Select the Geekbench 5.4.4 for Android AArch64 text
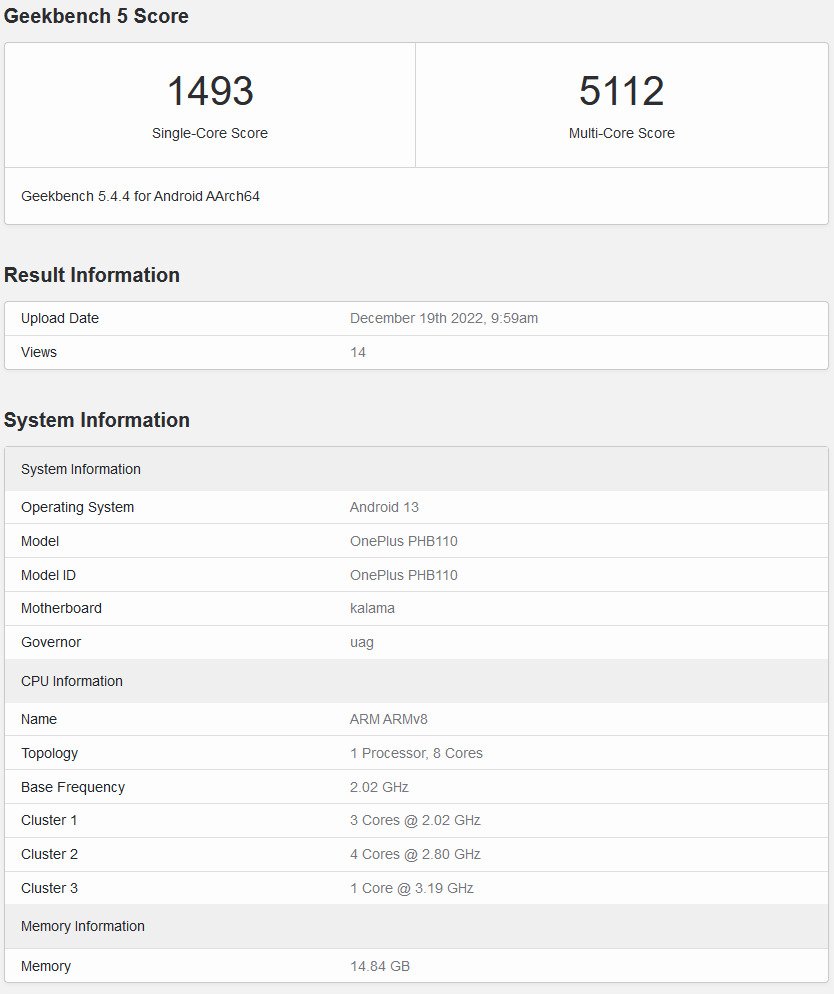 click(x=140, y=196)
